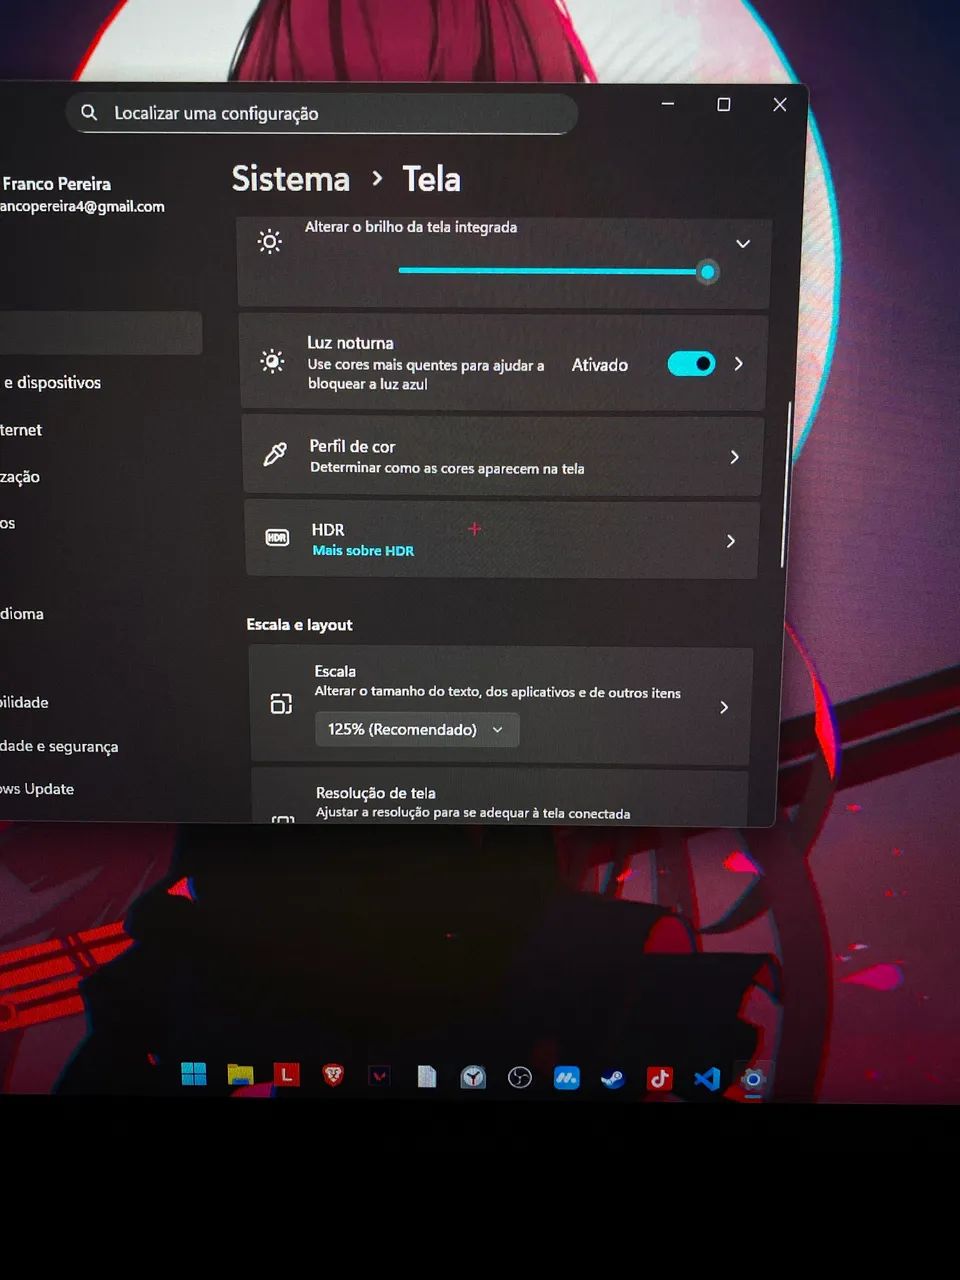Go back to Sistema in the breadcrumb
960x1280 pixels.
291,179
